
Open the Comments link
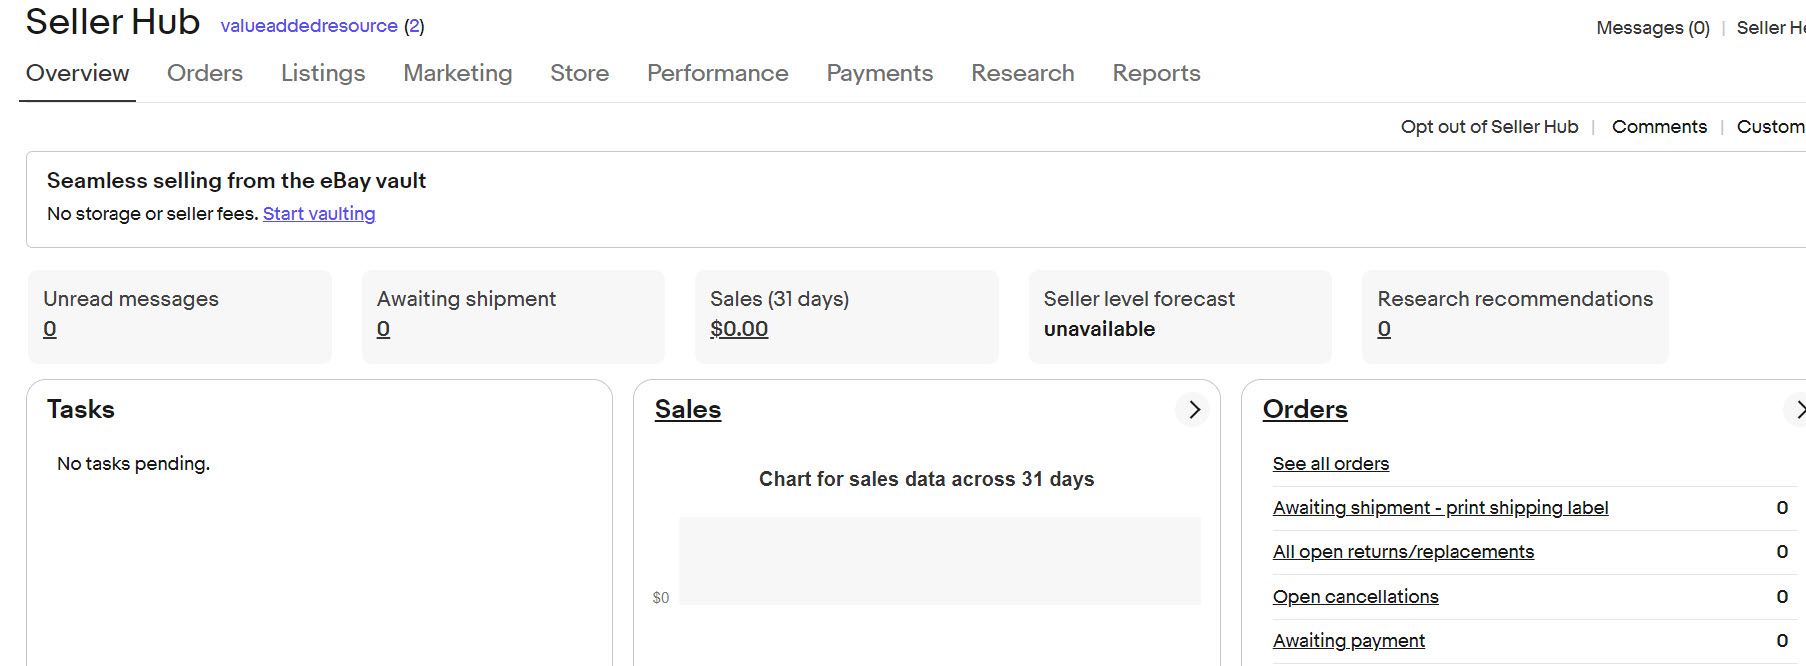1659,127
